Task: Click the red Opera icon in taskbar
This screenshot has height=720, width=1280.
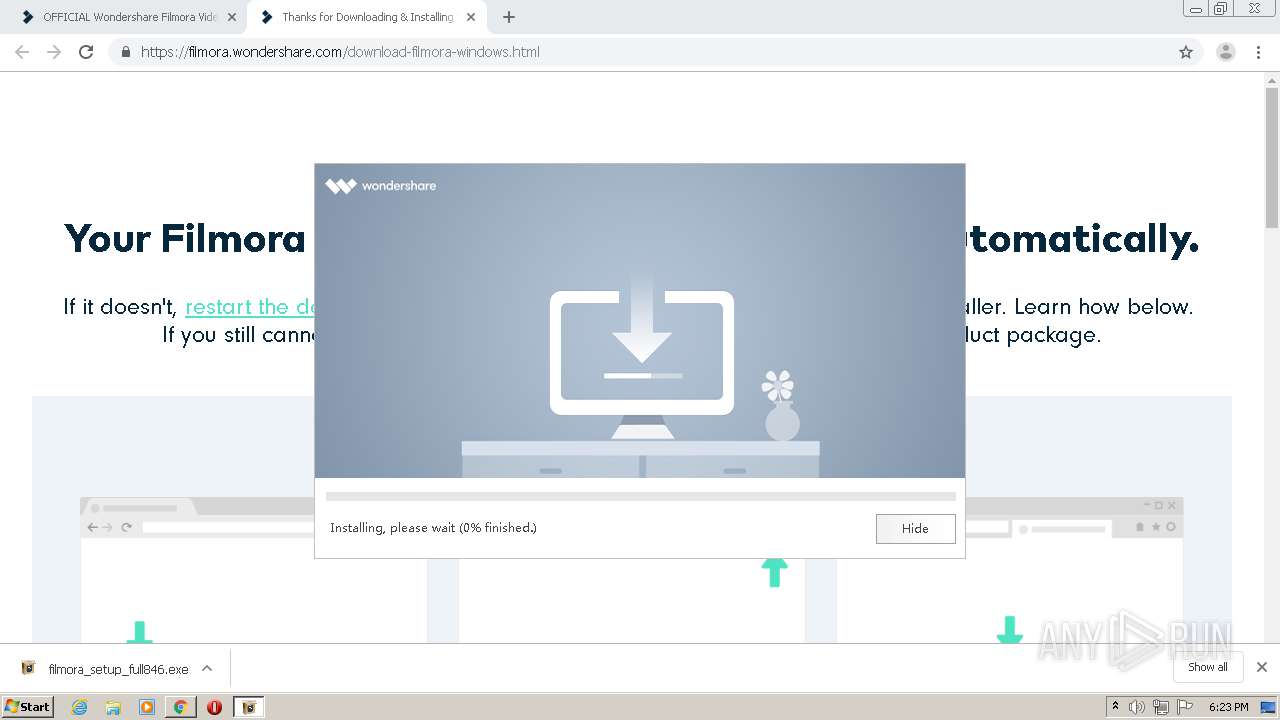Action: pyautogui.click(x=214, y=707)
